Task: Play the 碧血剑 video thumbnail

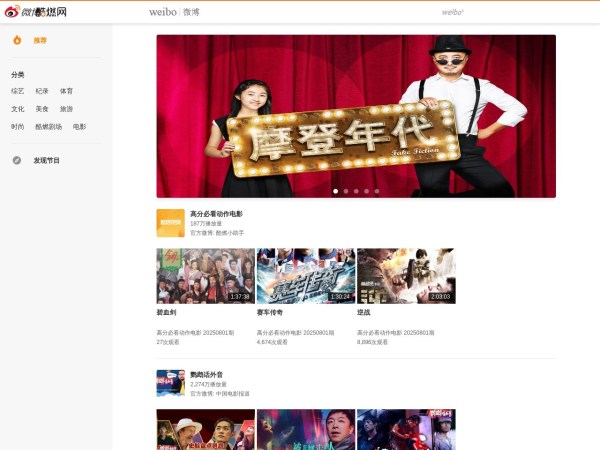Action: click(x=205, y=276)
